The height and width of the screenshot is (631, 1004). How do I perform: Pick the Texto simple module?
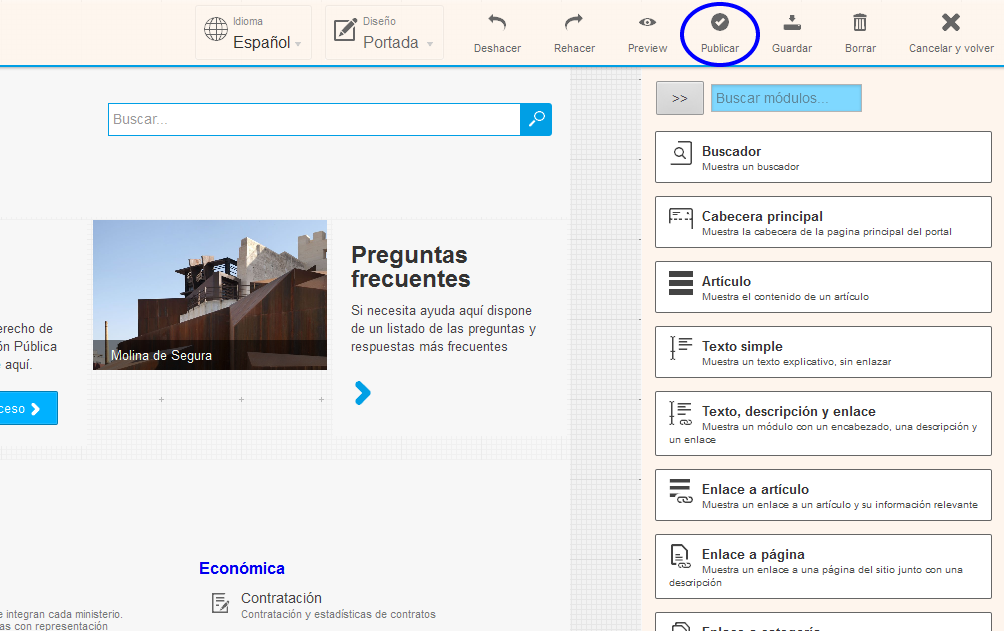[822, 352]
